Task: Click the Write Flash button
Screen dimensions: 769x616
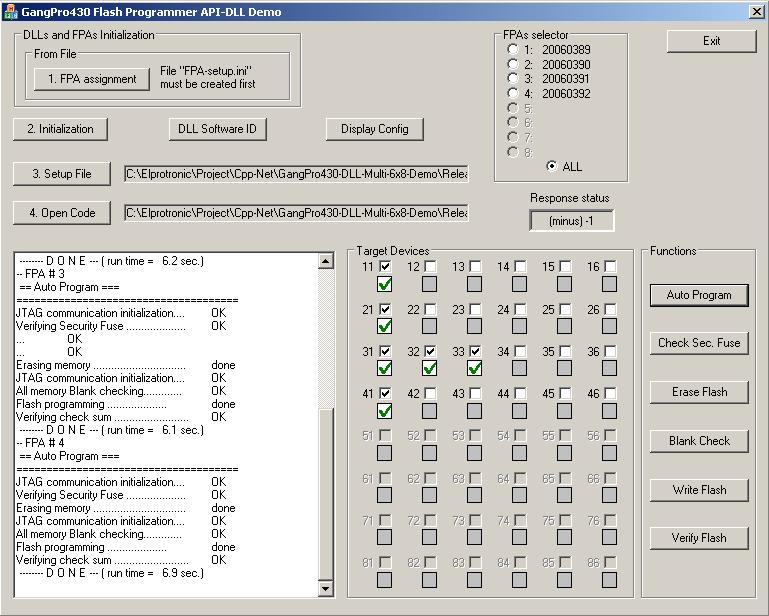Action: [x=699, y=489]
